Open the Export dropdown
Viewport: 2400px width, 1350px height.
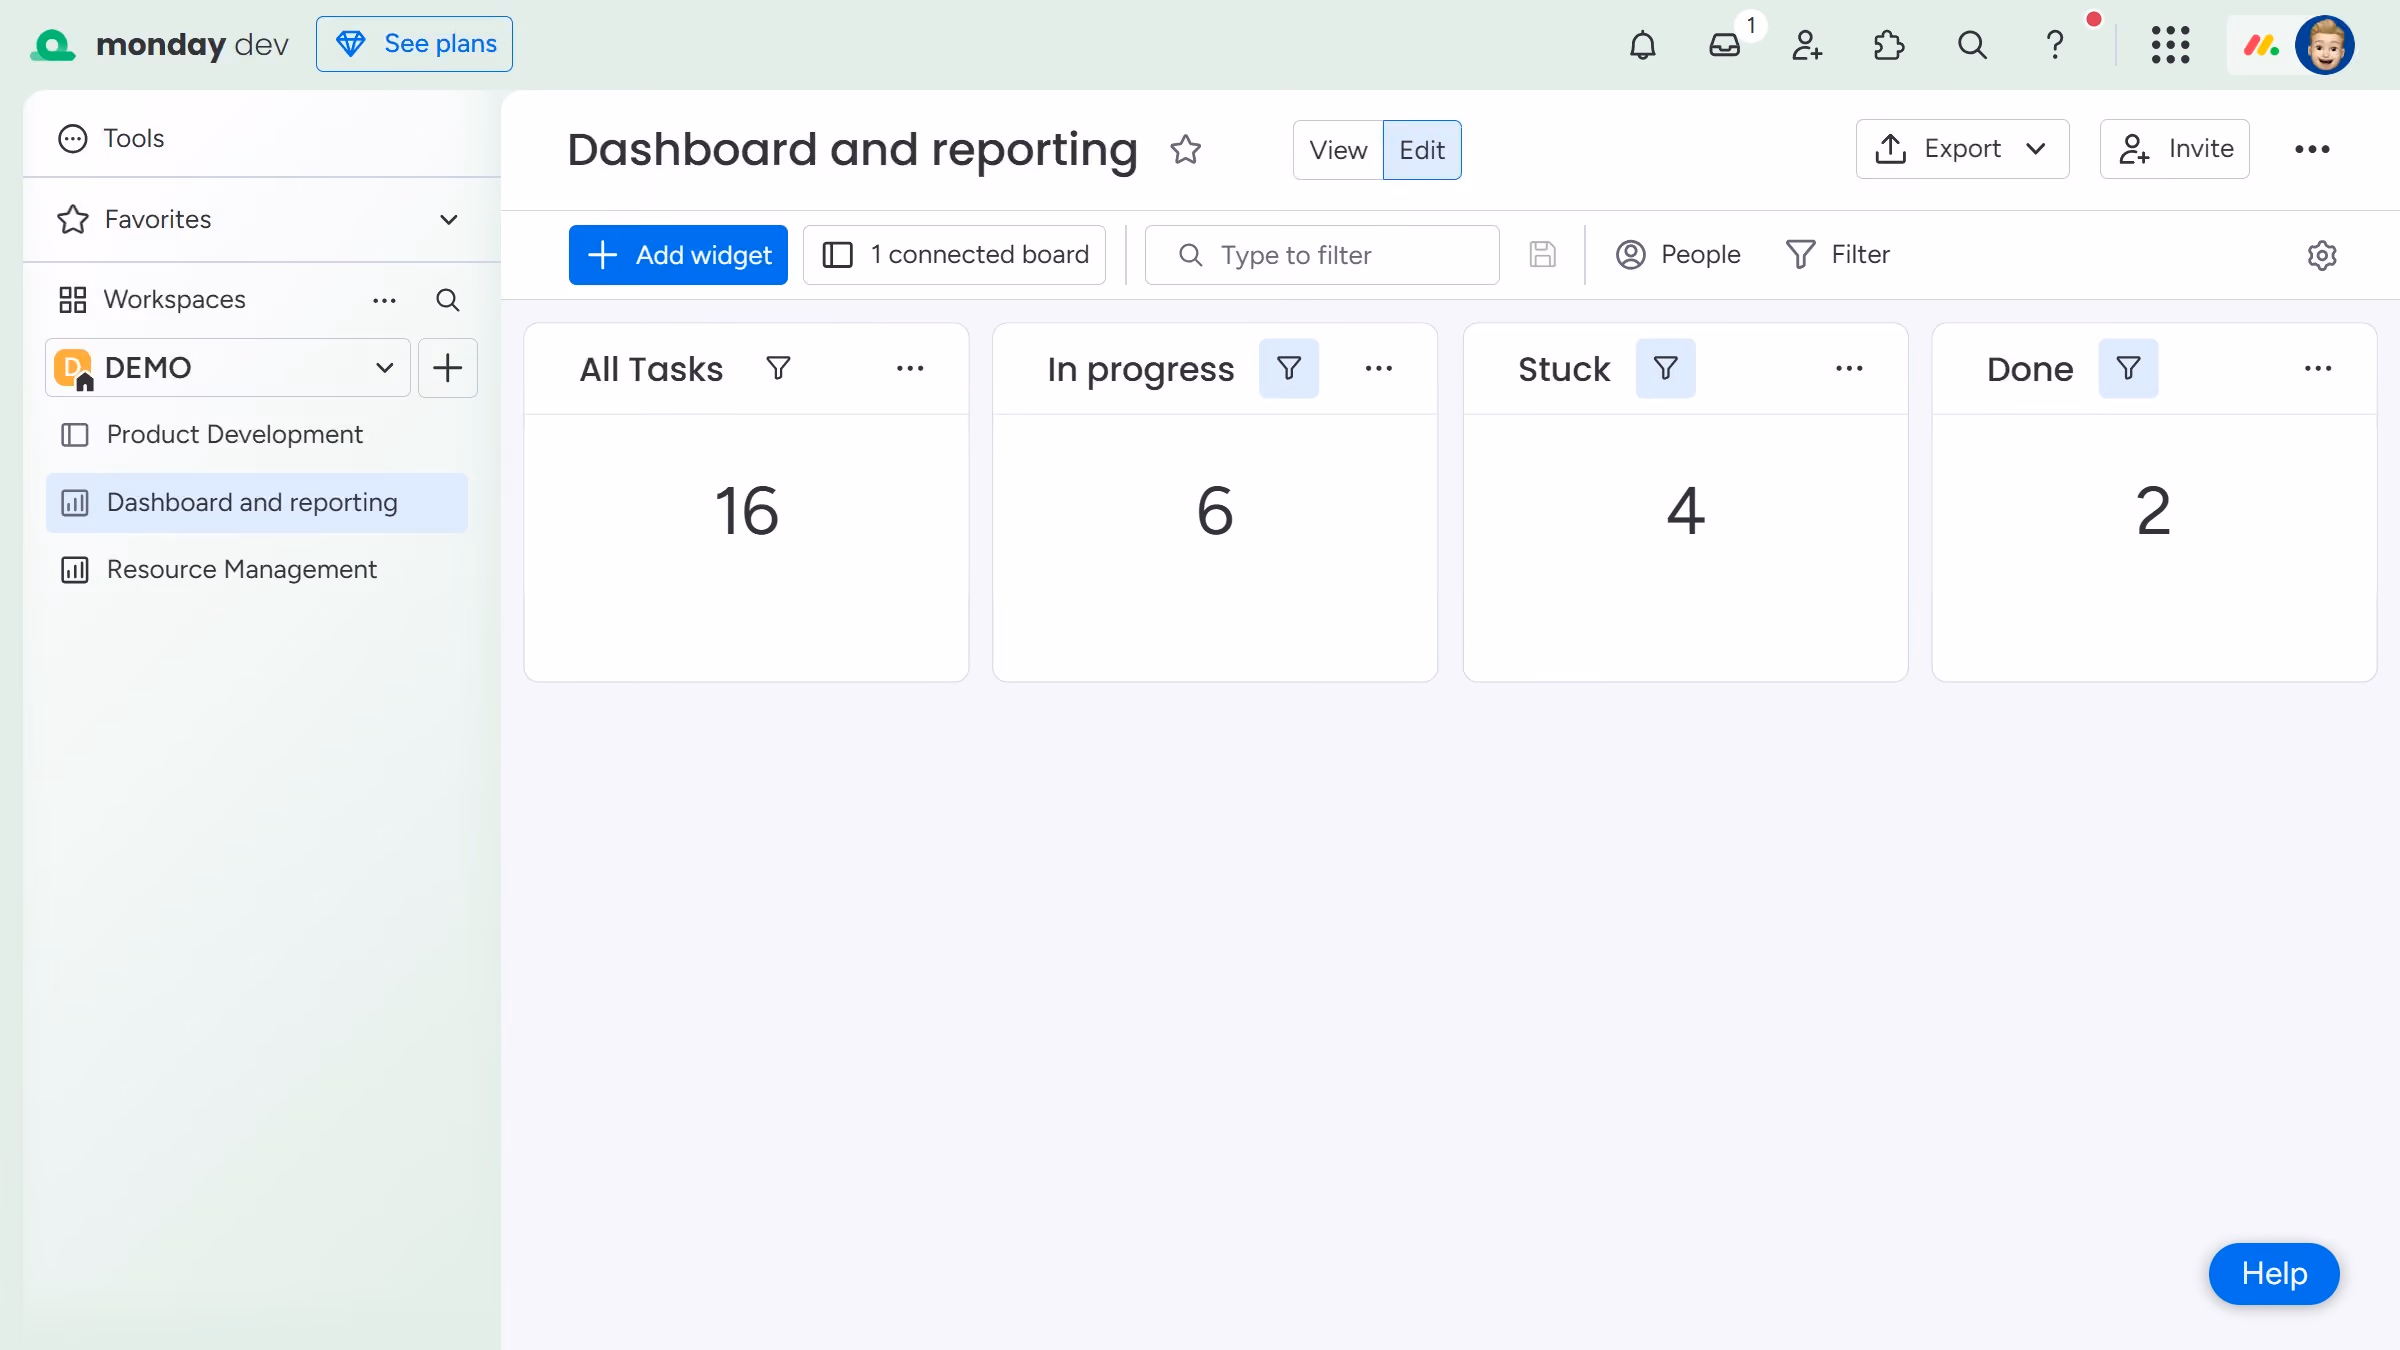pos(1962,149)
